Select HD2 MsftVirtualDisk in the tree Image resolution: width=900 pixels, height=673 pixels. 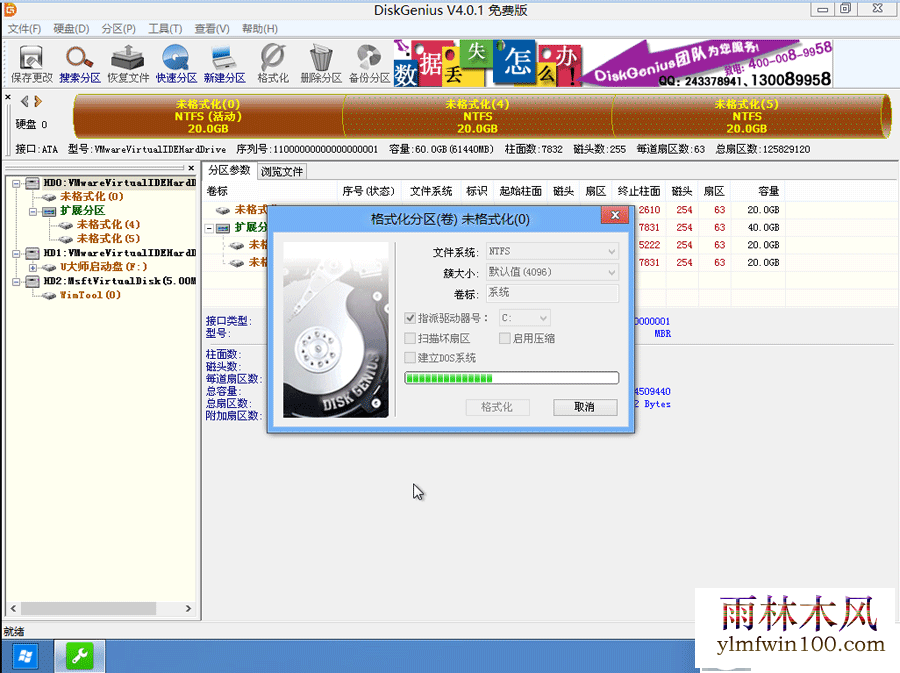(x=119, y=281)
